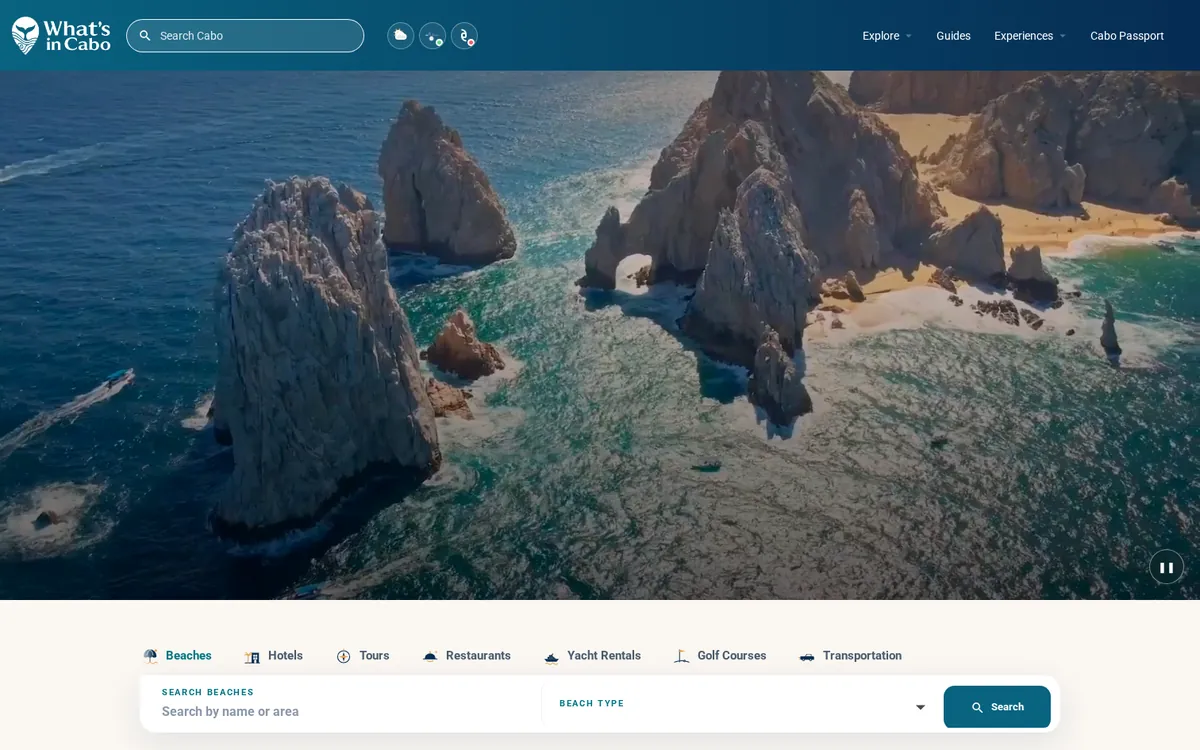Select the Golf Courses flag icon
The image size is (1200, 750).
(682, 657)
